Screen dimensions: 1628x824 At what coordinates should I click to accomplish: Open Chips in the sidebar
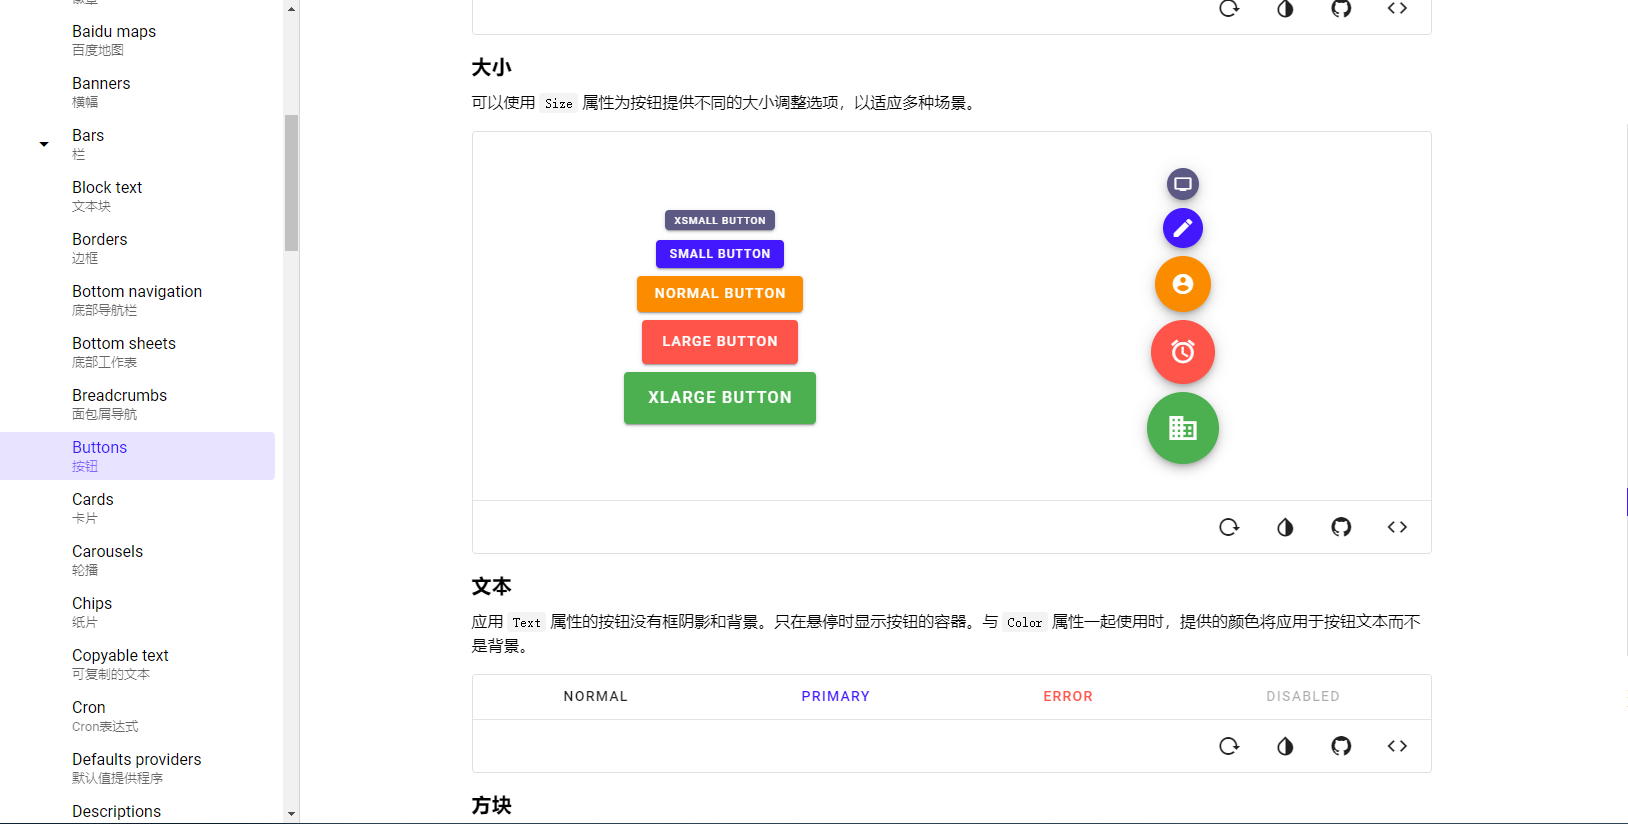pyautogui.click(x=92, y=611)
